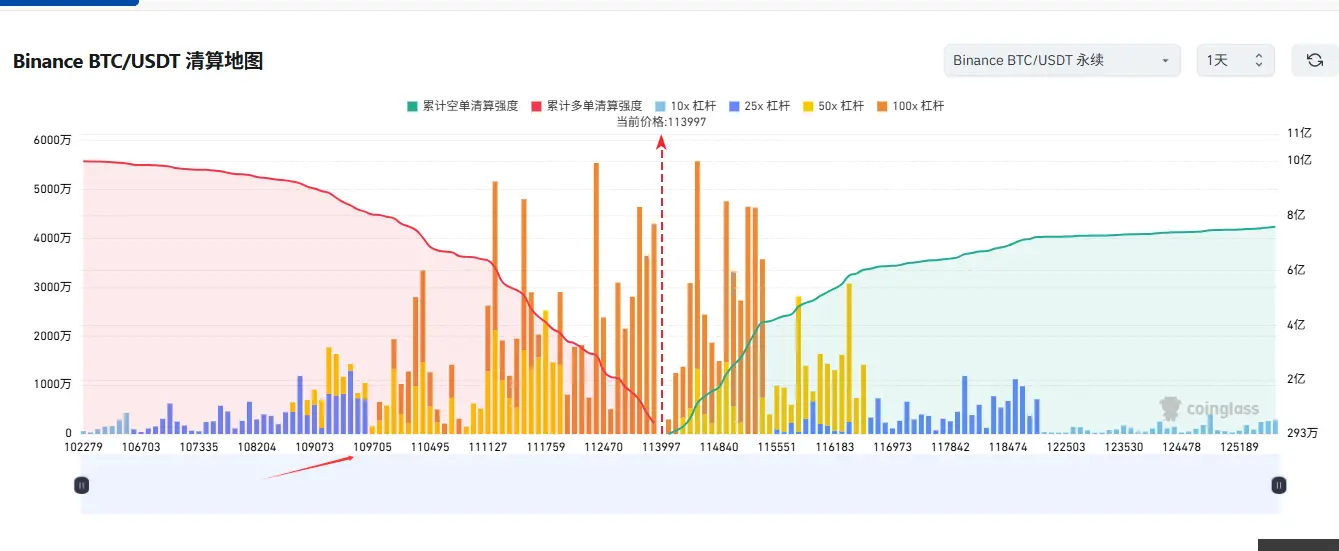This screenshot has width=1339, height=551.
Task: Click x-axis label 124478
Action: pos(1183,447)
